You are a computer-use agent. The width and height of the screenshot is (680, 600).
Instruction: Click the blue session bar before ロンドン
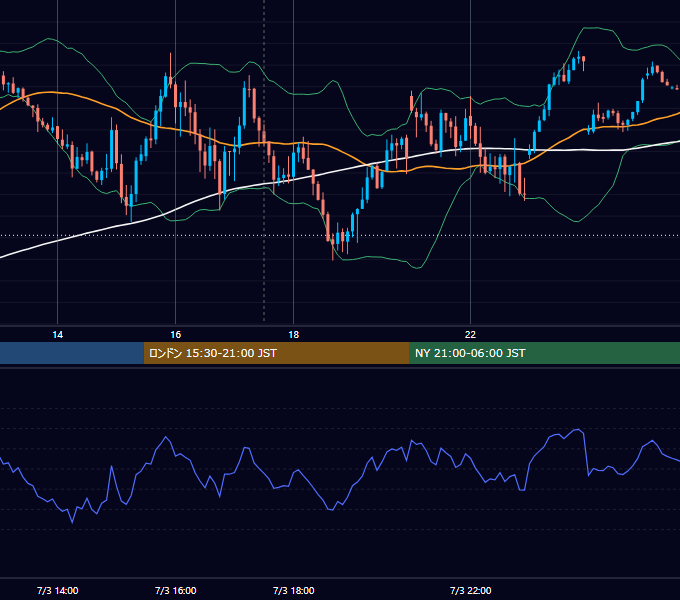(72, 353)
